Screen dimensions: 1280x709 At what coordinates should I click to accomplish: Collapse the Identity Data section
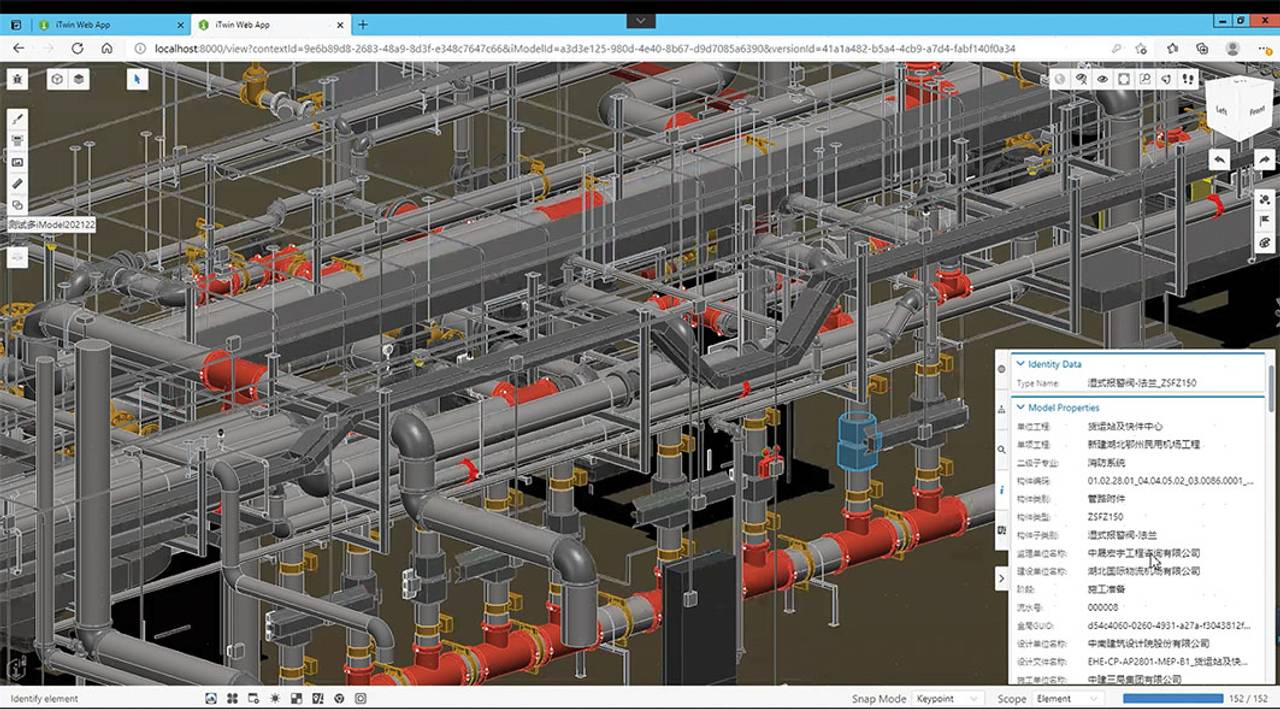[1020, 364]
